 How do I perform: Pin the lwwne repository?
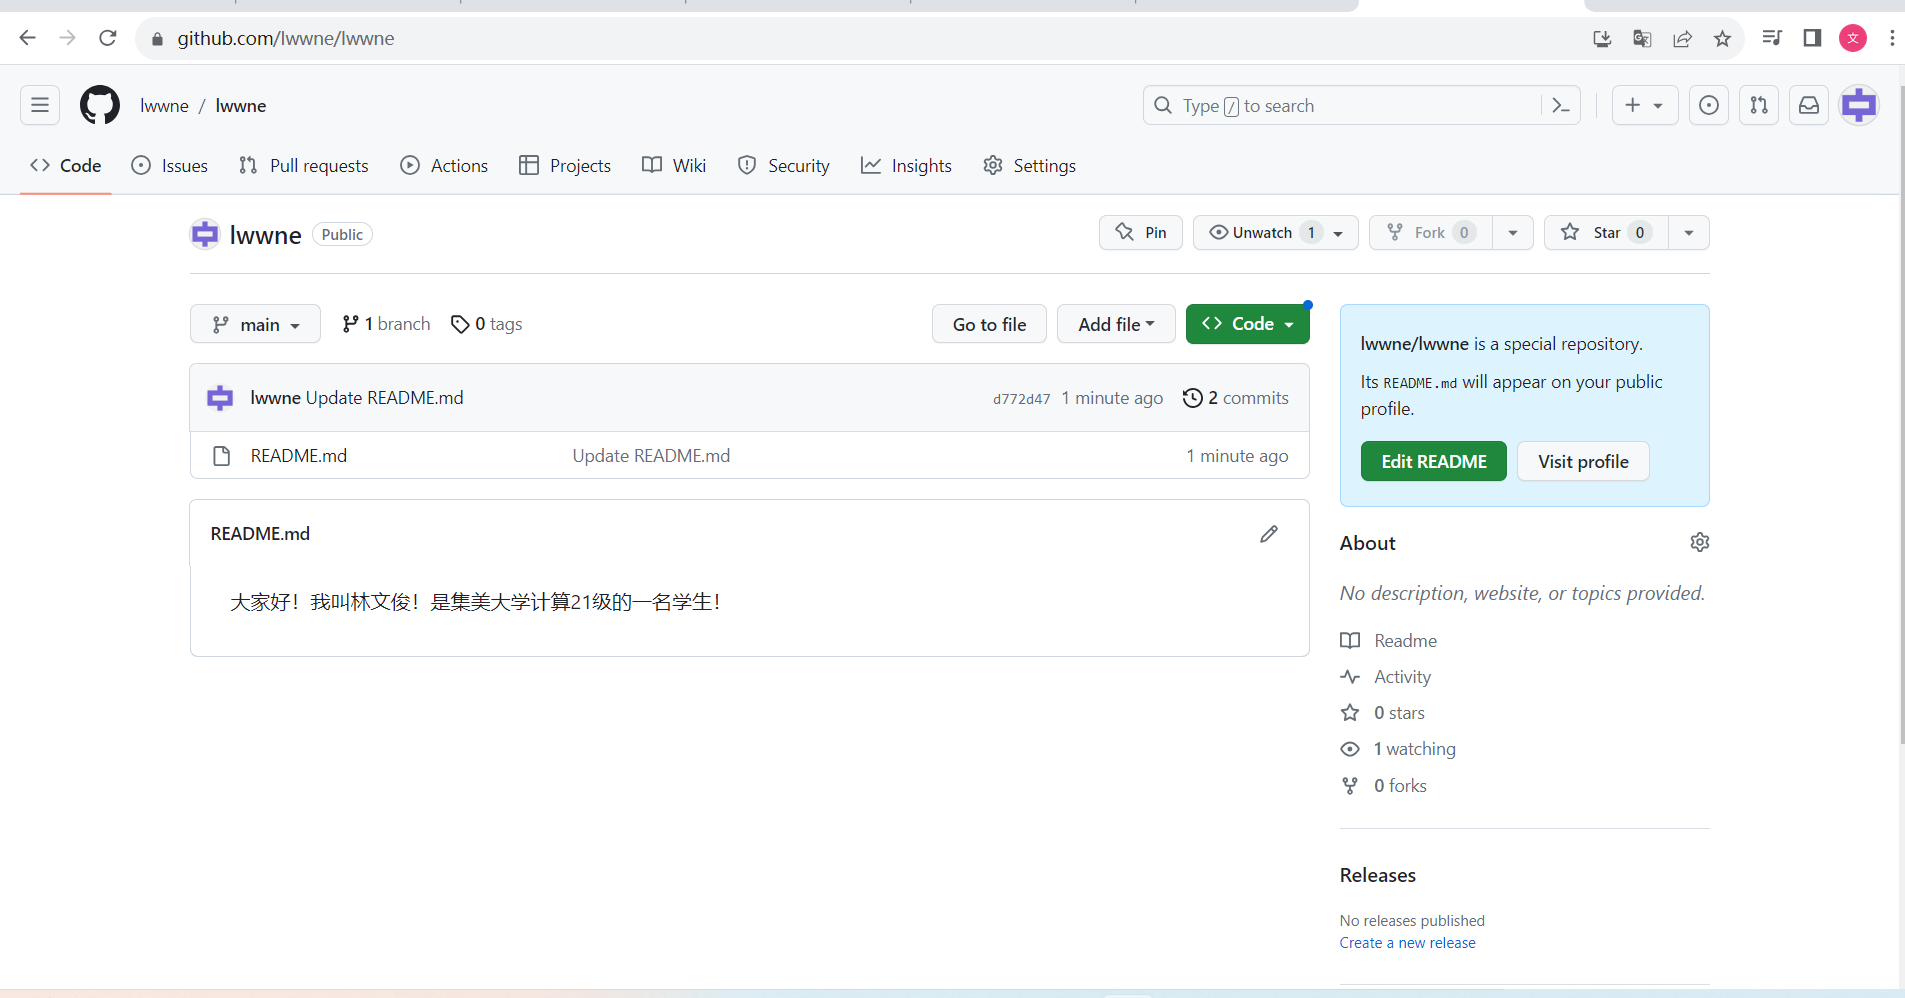[1141, 233]
